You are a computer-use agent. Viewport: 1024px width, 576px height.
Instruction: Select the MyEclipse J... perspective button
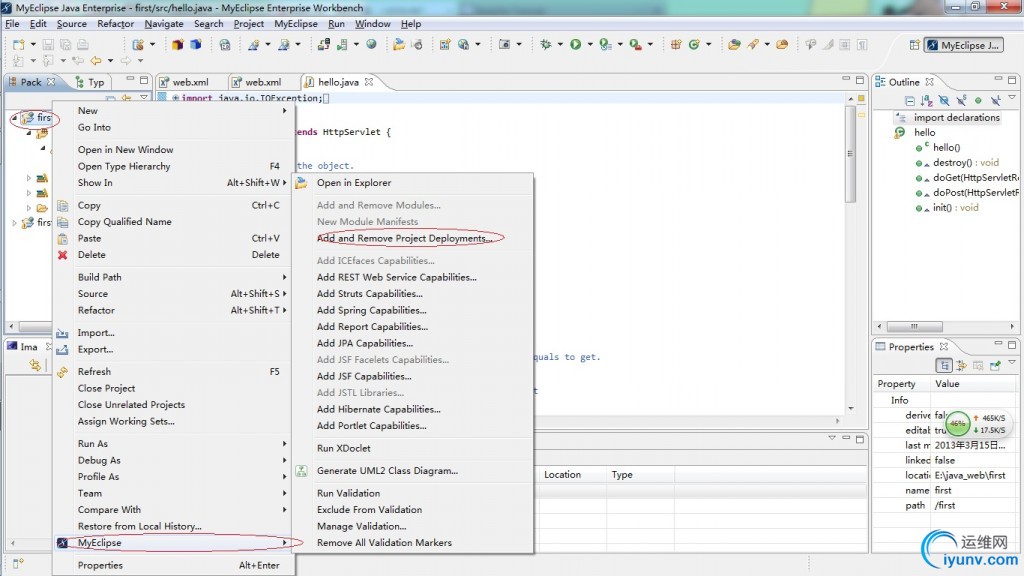coord(963,45)
